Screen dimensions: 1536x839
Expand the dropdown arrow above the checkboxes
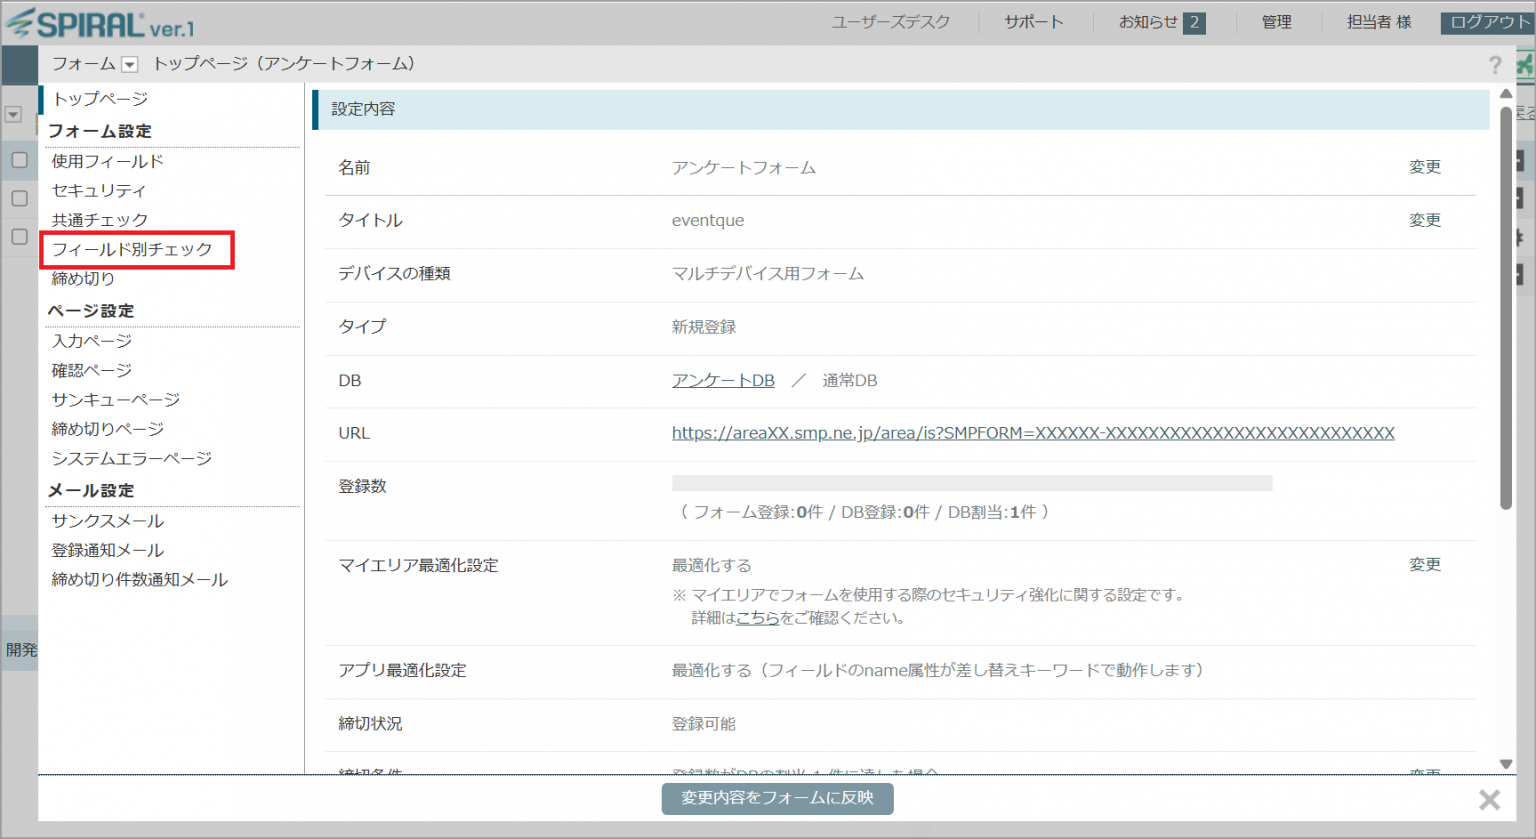(x=13, y=115)
